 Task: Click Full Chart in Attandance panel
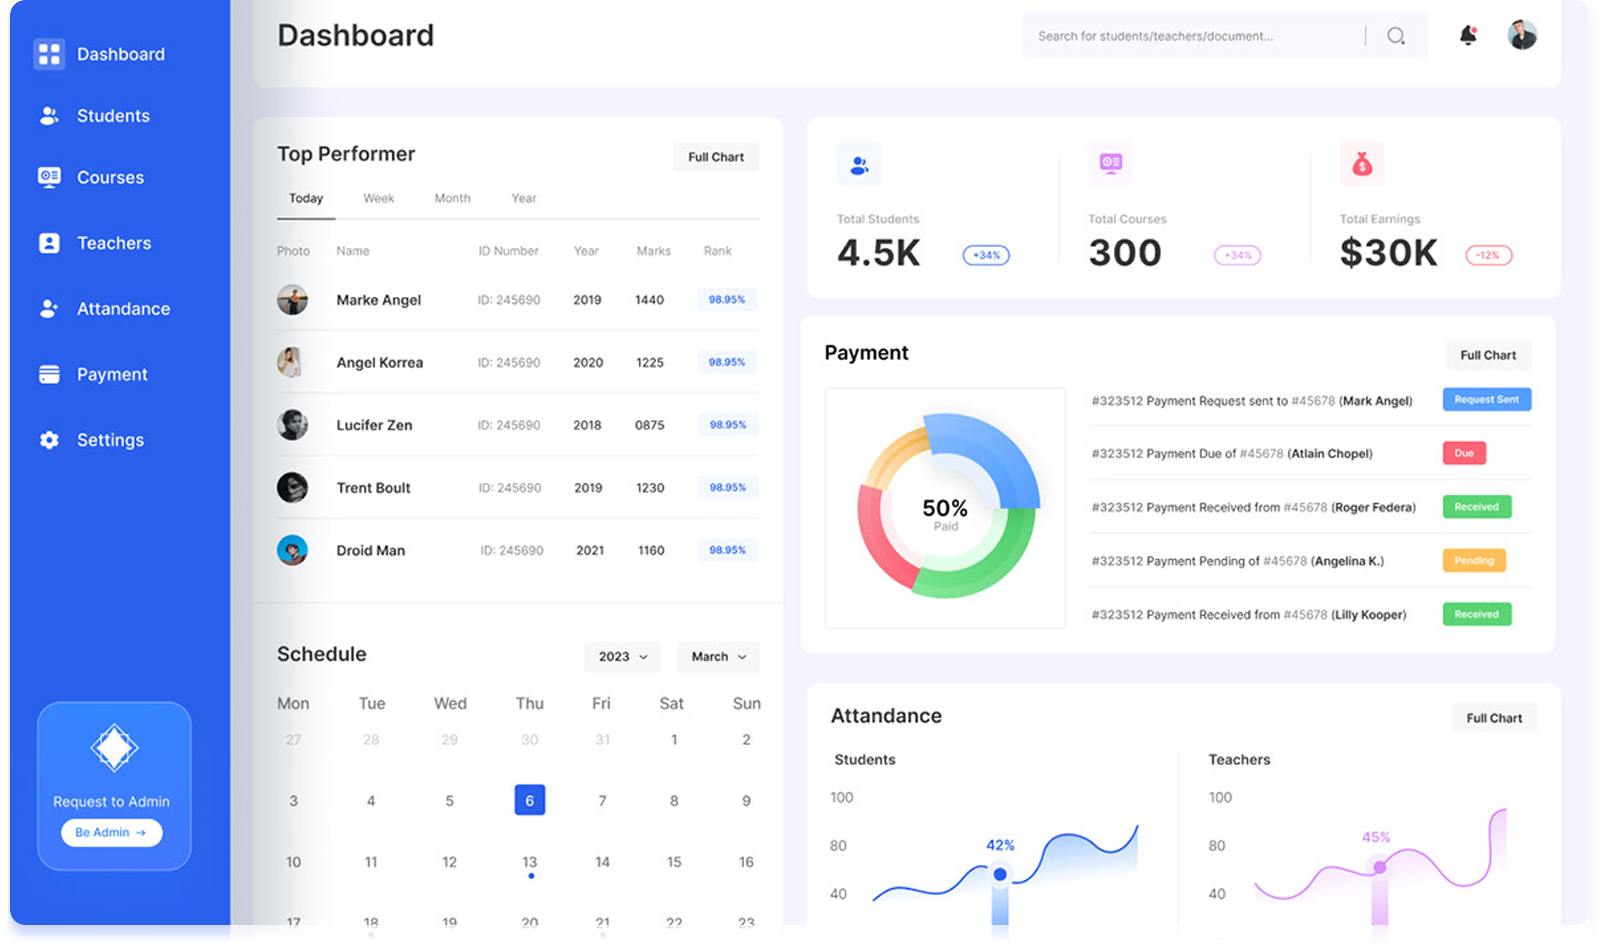pos(1494,718)
